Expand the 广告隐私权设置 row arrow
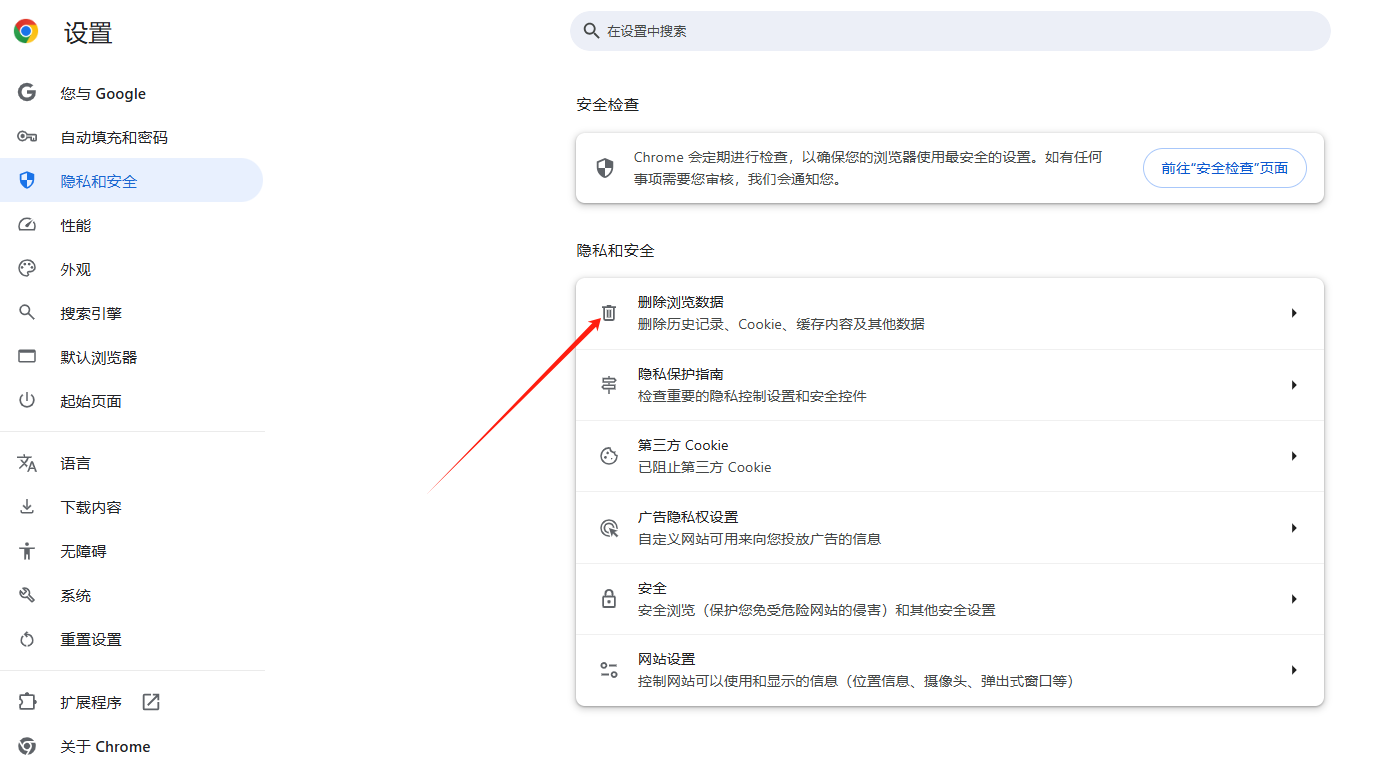1389x765 pixels. click(x=1294, y=528)
